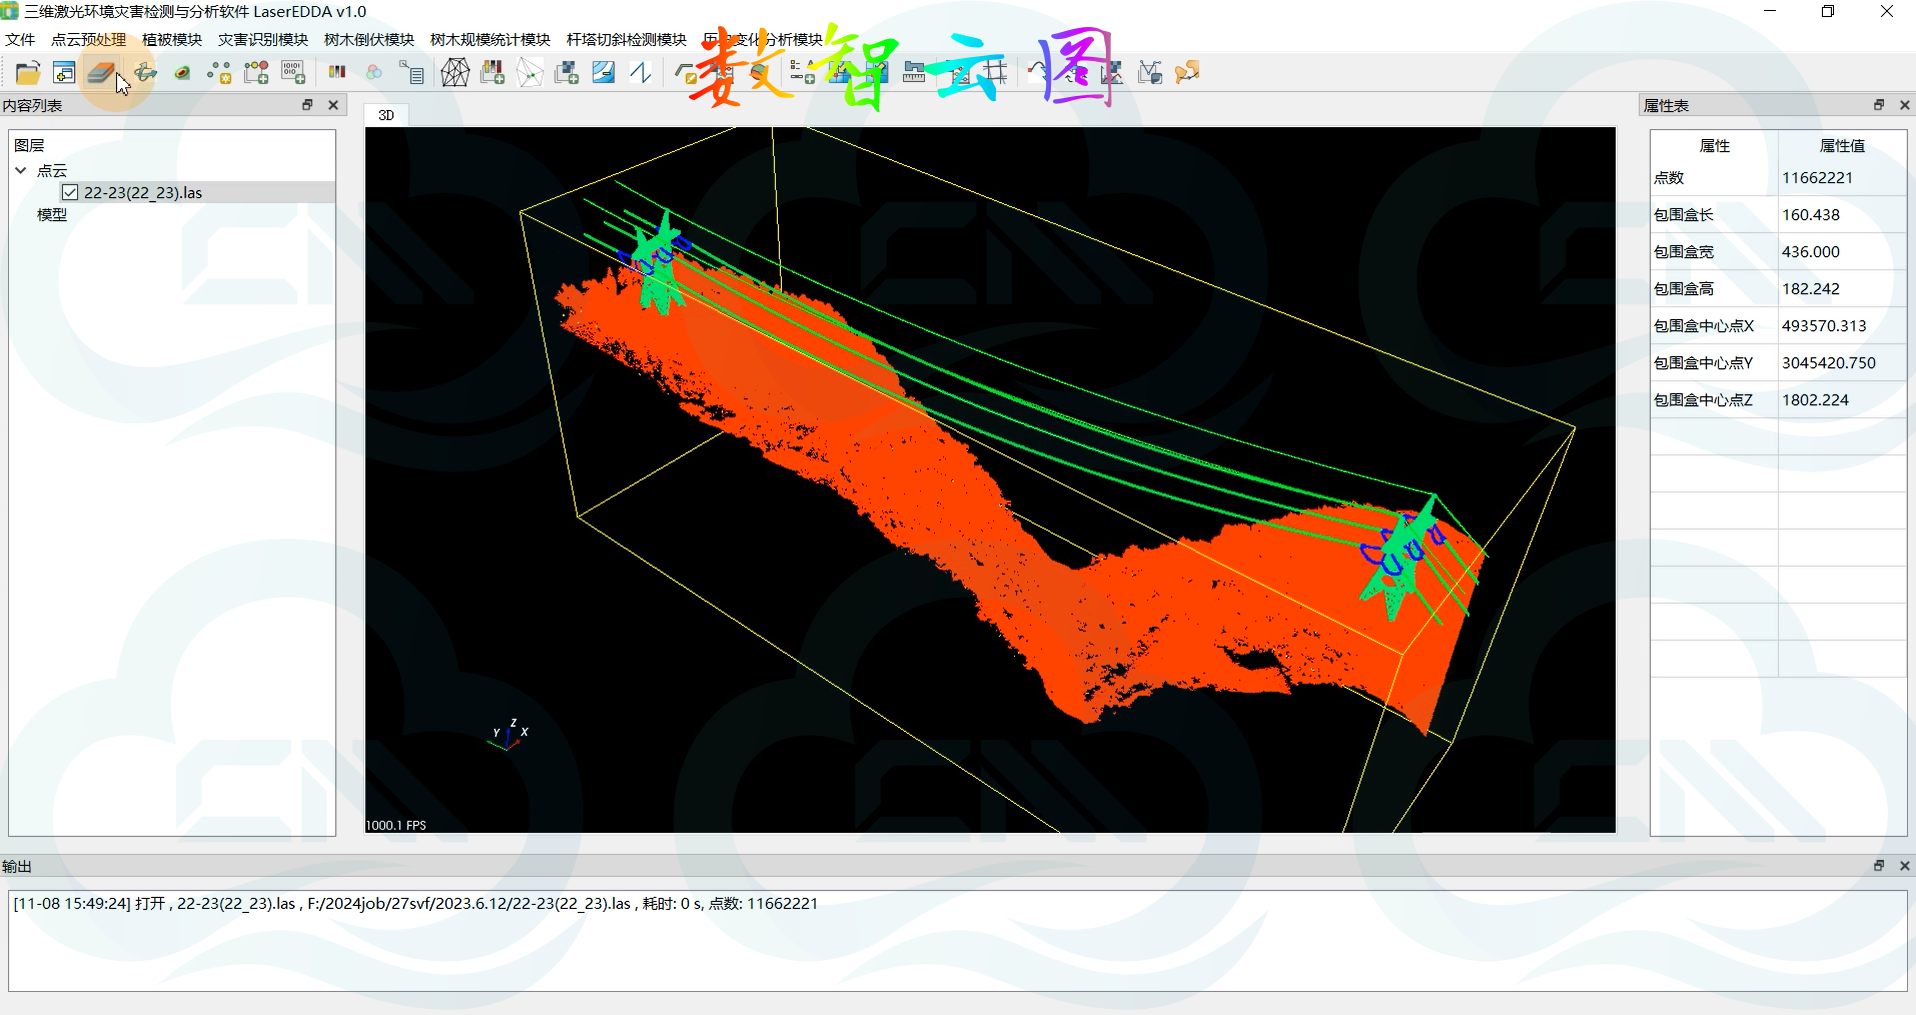Click the new window add icon
Image resolution: width=1916 pixels, height=1015 pixels.
(x=64, y=72)
